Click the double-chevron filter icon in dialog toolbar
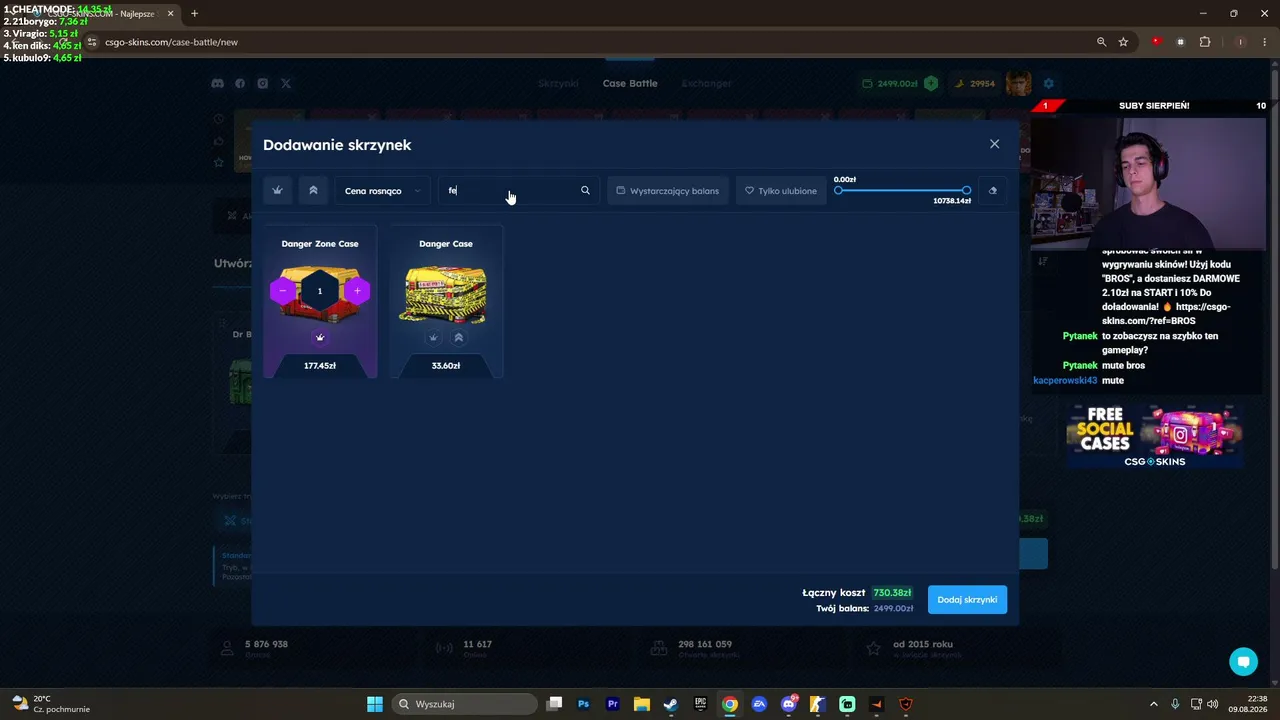1280x720 pixels. pos(313,191)
